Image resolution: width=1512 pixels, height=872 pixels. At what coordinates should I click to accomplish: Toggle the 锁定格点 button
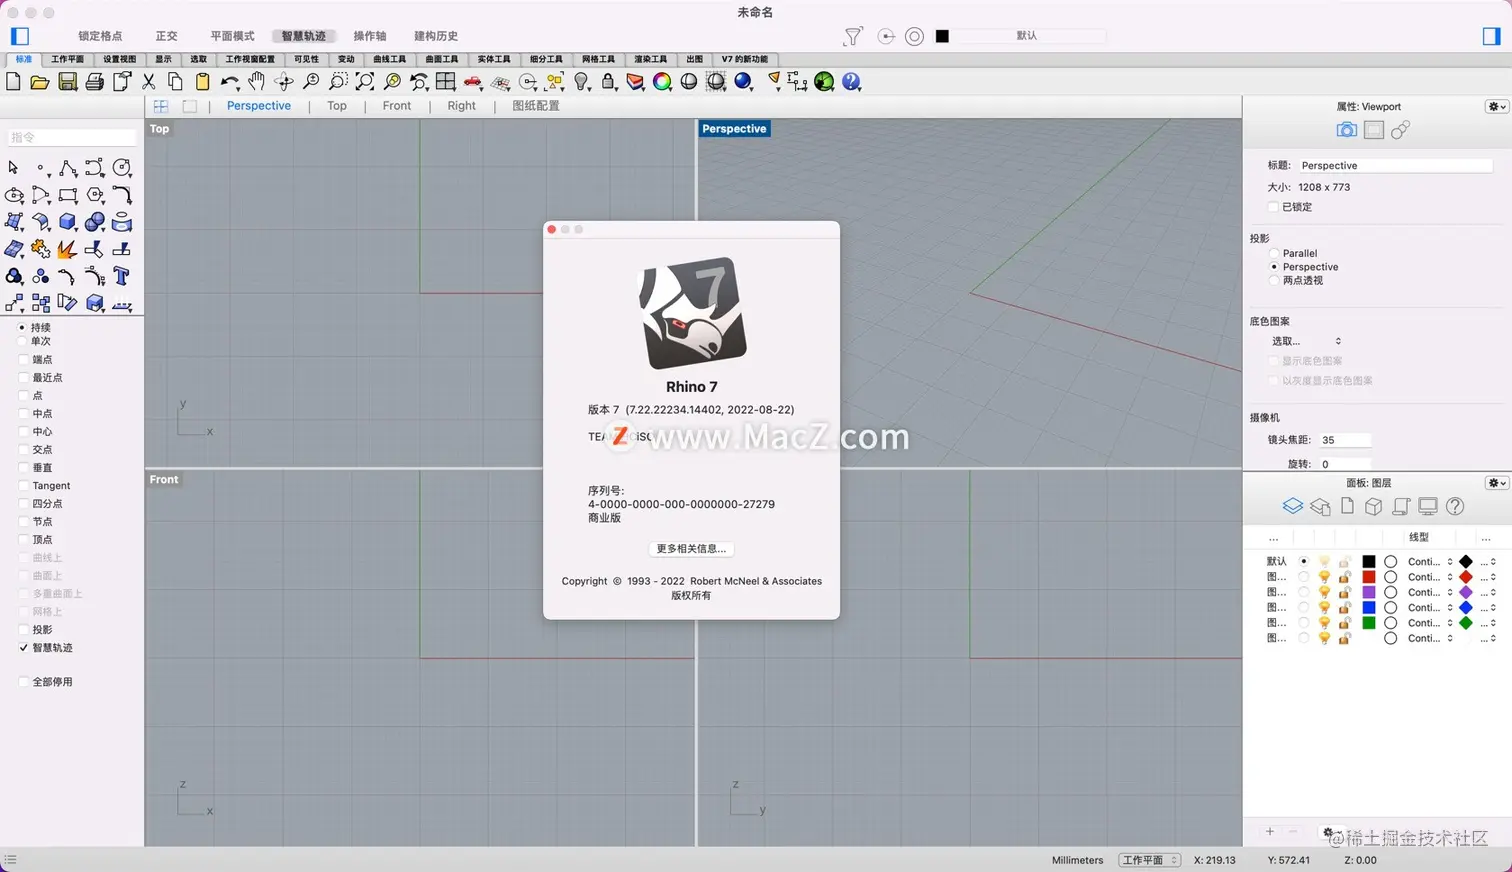(x=100, y=36)
